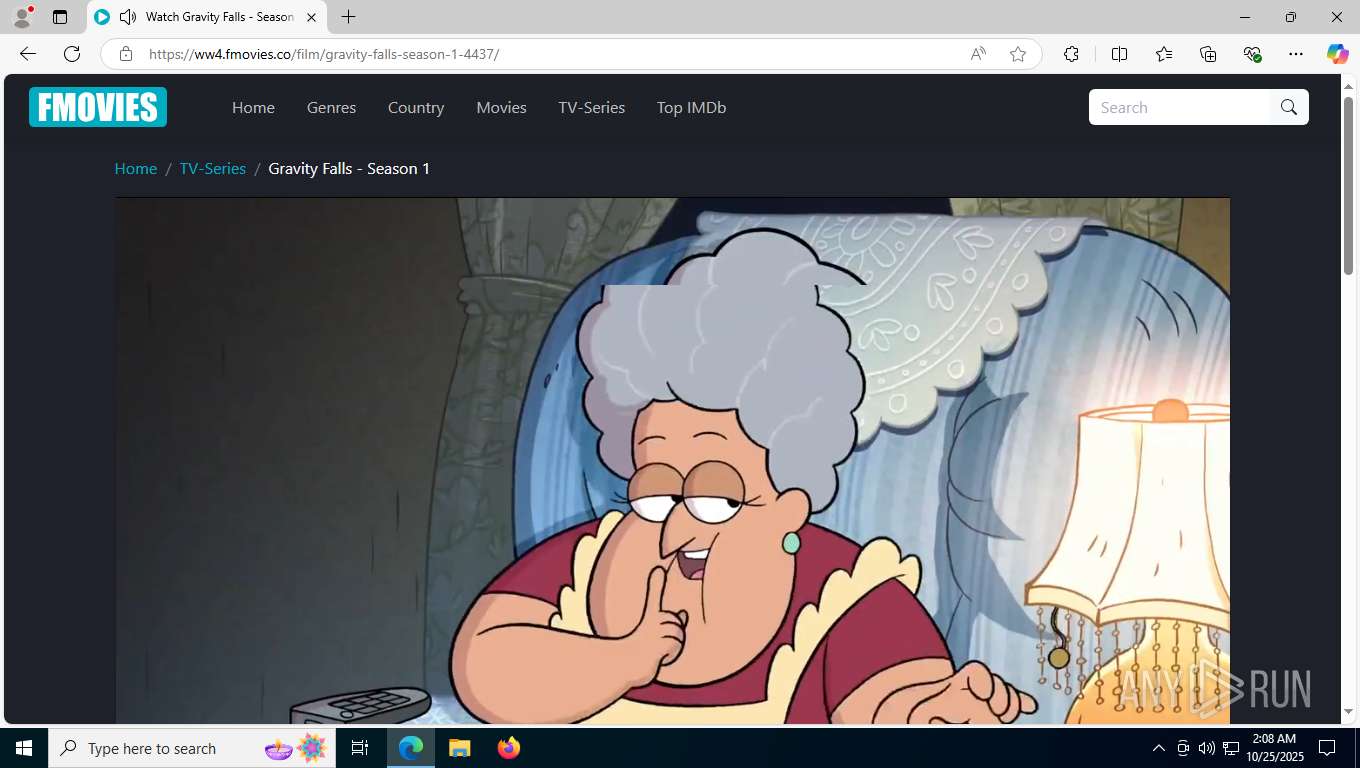Click scrollbar down arrow

point(1348,712)
